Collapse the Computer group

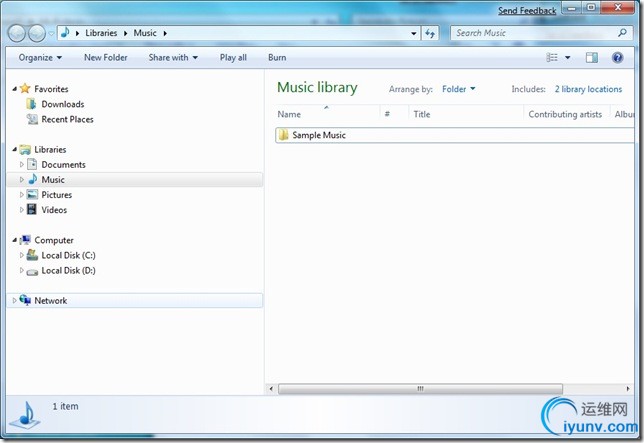click(15, 240)
